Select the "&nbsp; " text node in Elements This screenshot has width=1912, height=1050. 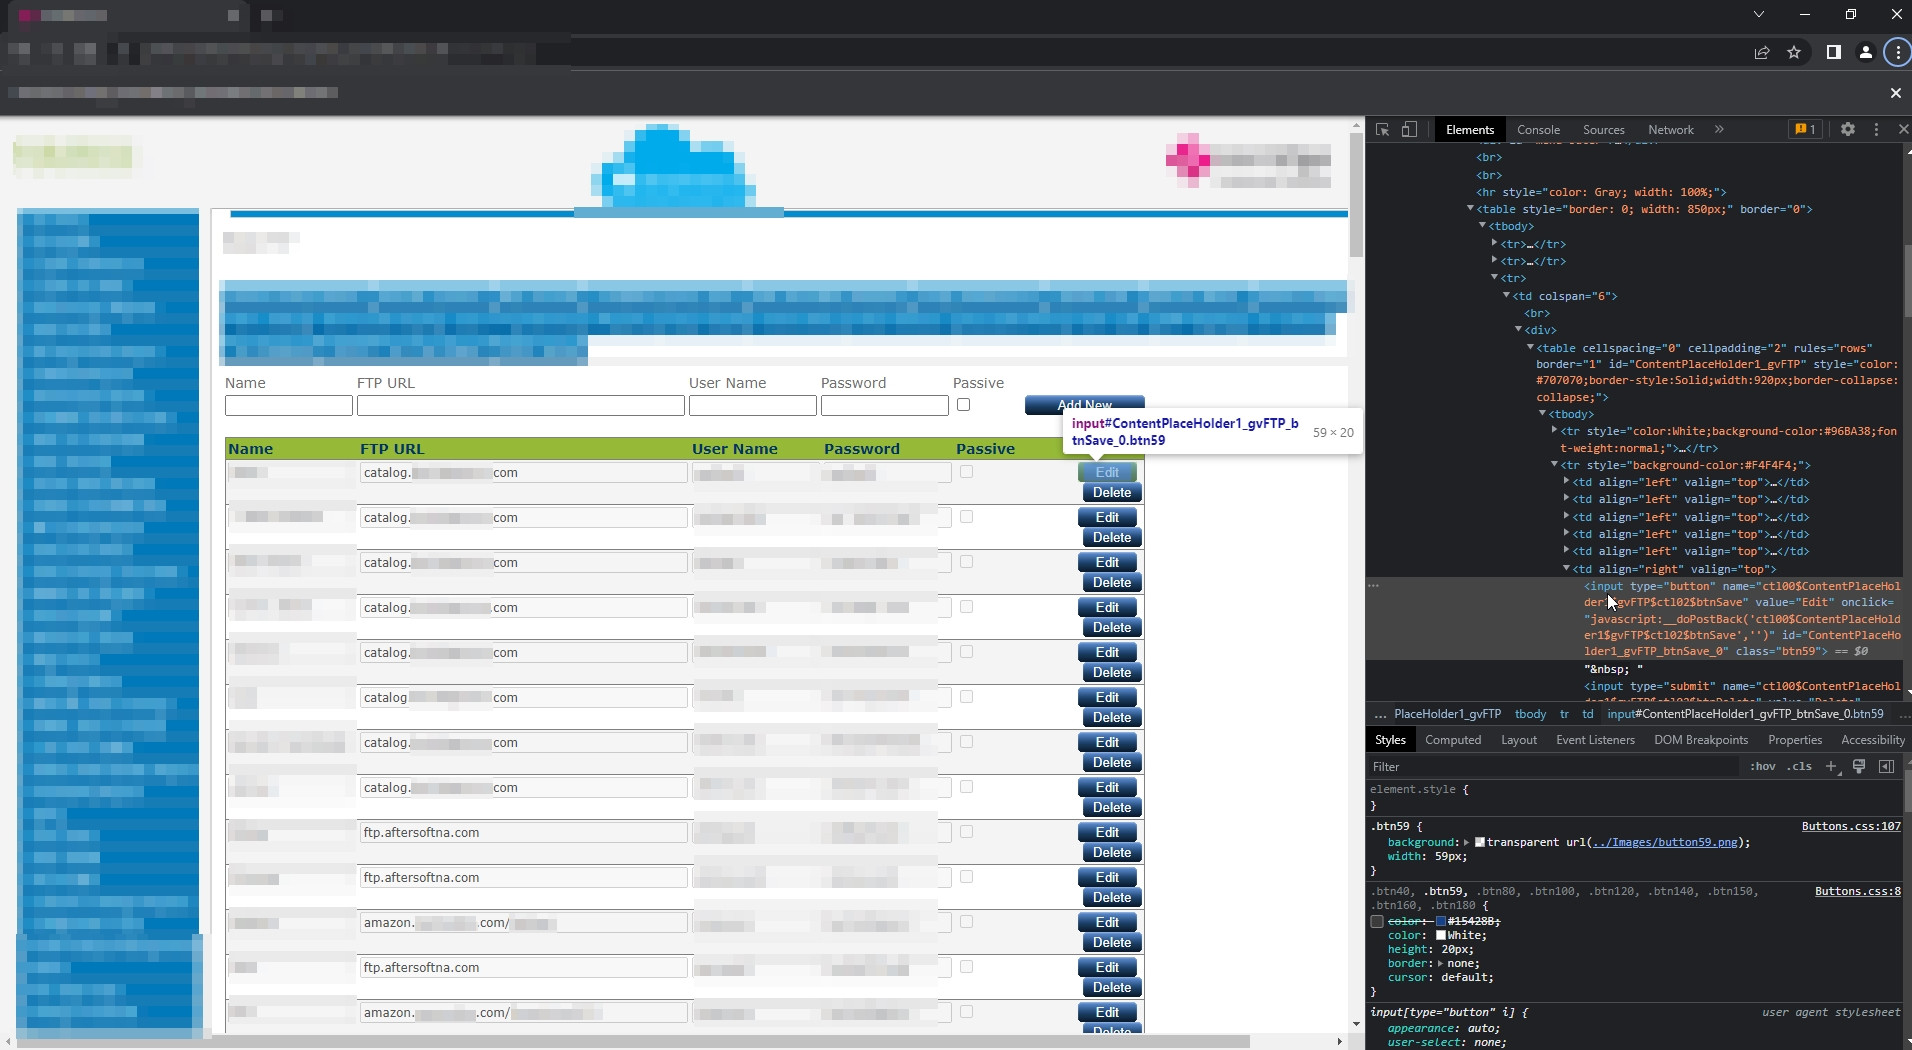pos(1613,669)
